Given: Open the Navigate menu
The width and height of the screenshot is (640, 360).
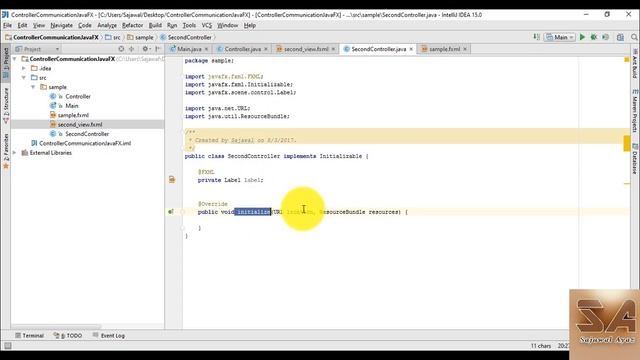Looking at the screenshot, I should coord(62,25).
